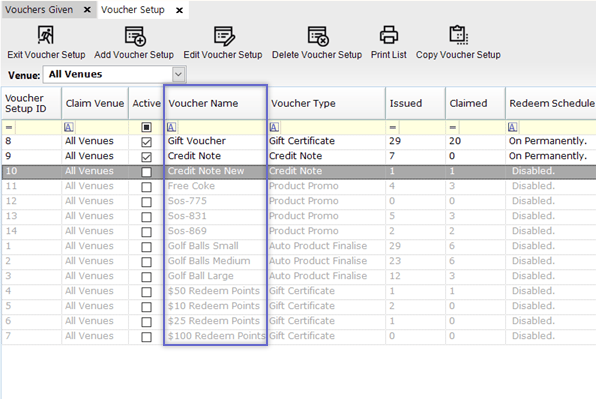Uncheck Active for Gift Voucher row
The image size is (596, 399).
146,142
